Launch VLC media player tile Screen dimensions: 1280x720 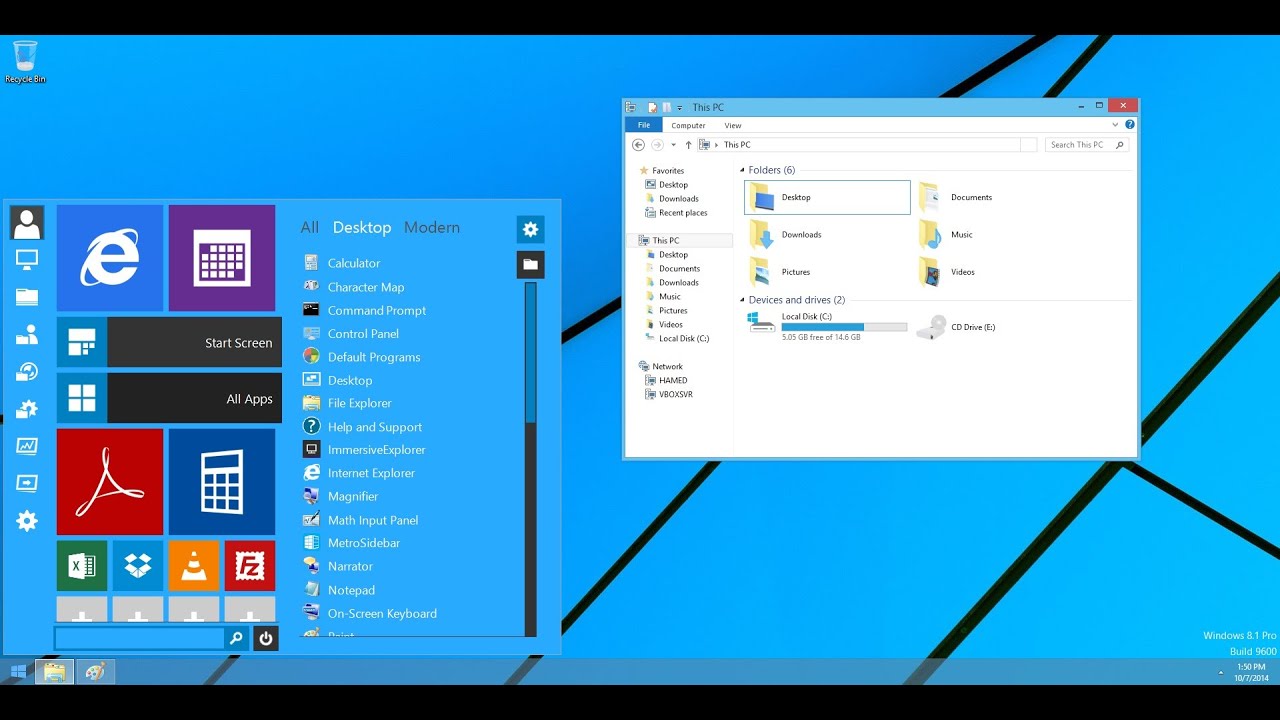[193, 565]
